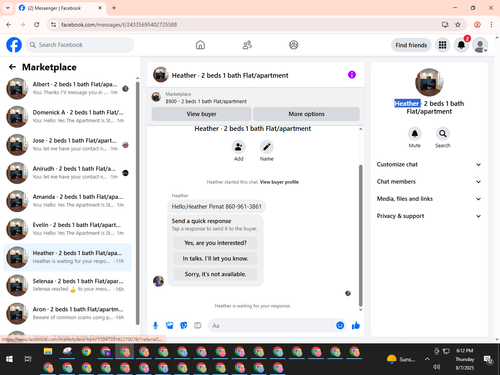Open the notifications bell icon
This screenshot has height=375, width=500.
[461, 45]
